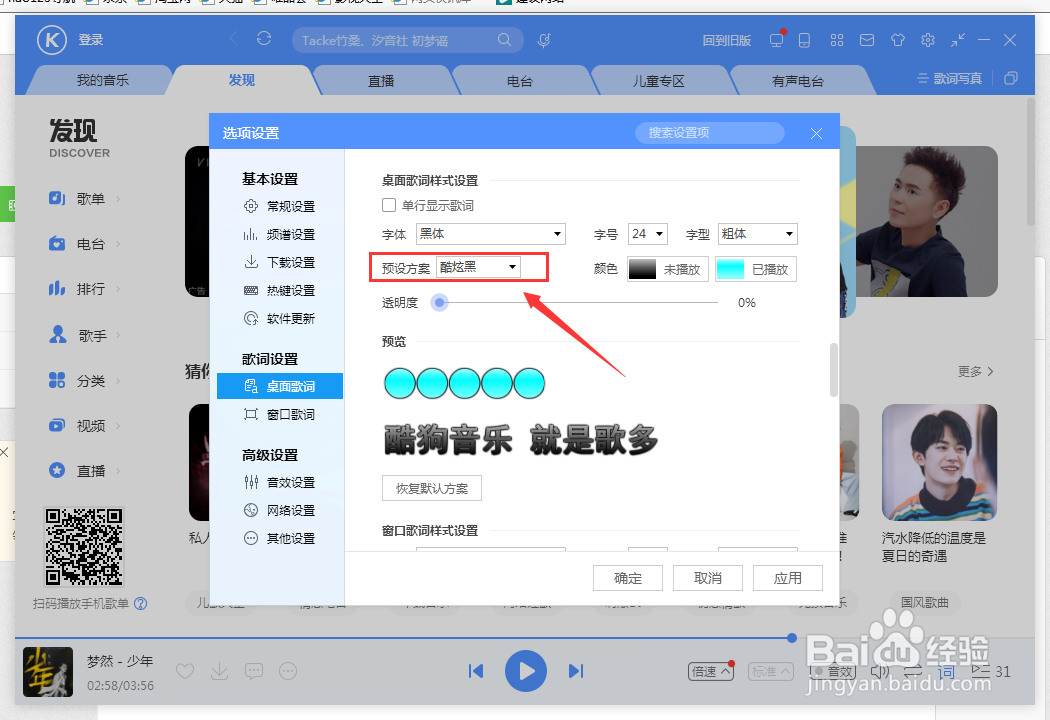
Task: Download the current song icon
Action: [x=219, y=670]
